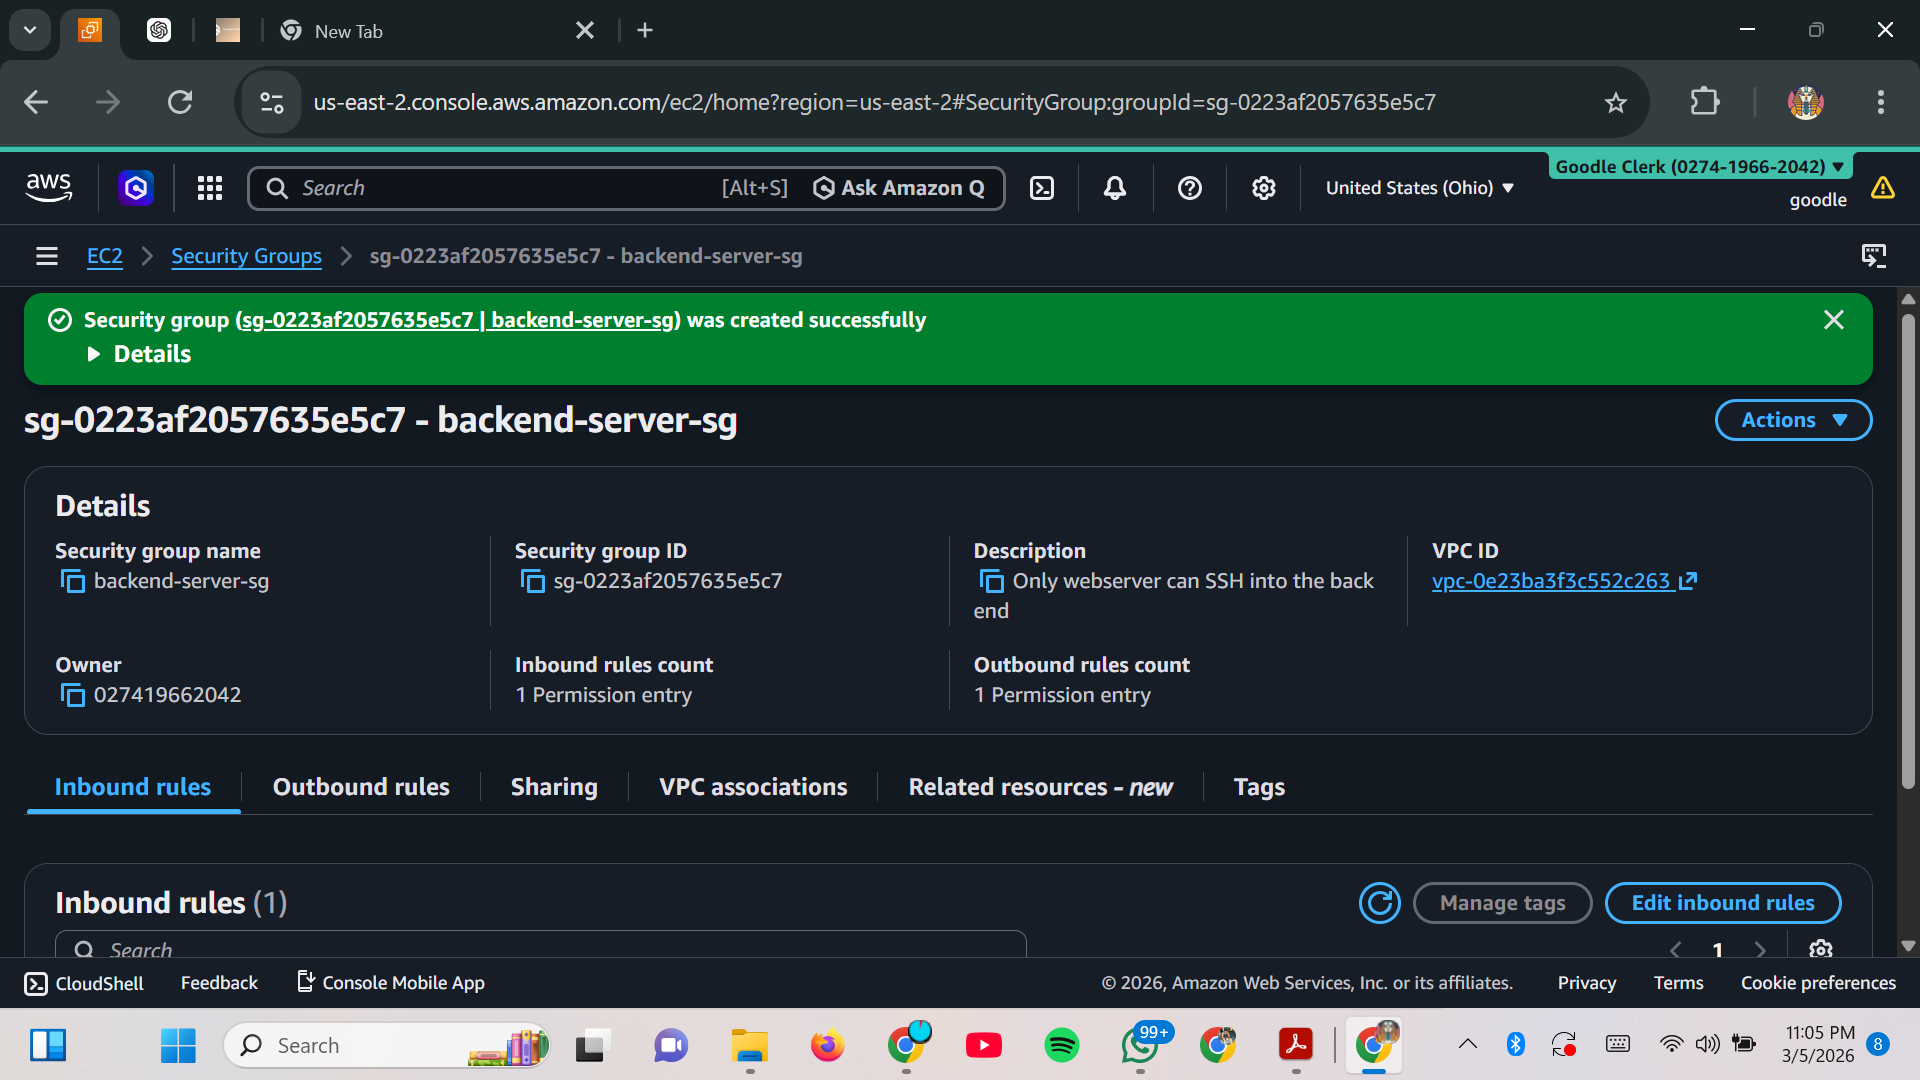Open the Console Mobile App link
The height and width of the screenshot is (1080, 1920).
391,983
